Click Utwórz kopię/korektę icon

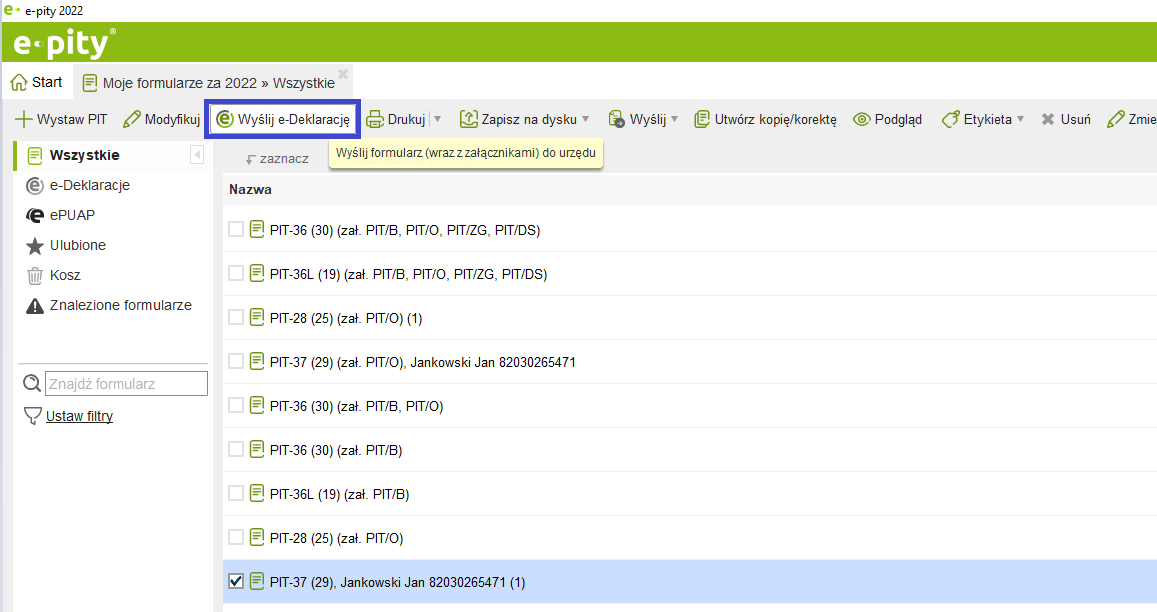(702, 119)
